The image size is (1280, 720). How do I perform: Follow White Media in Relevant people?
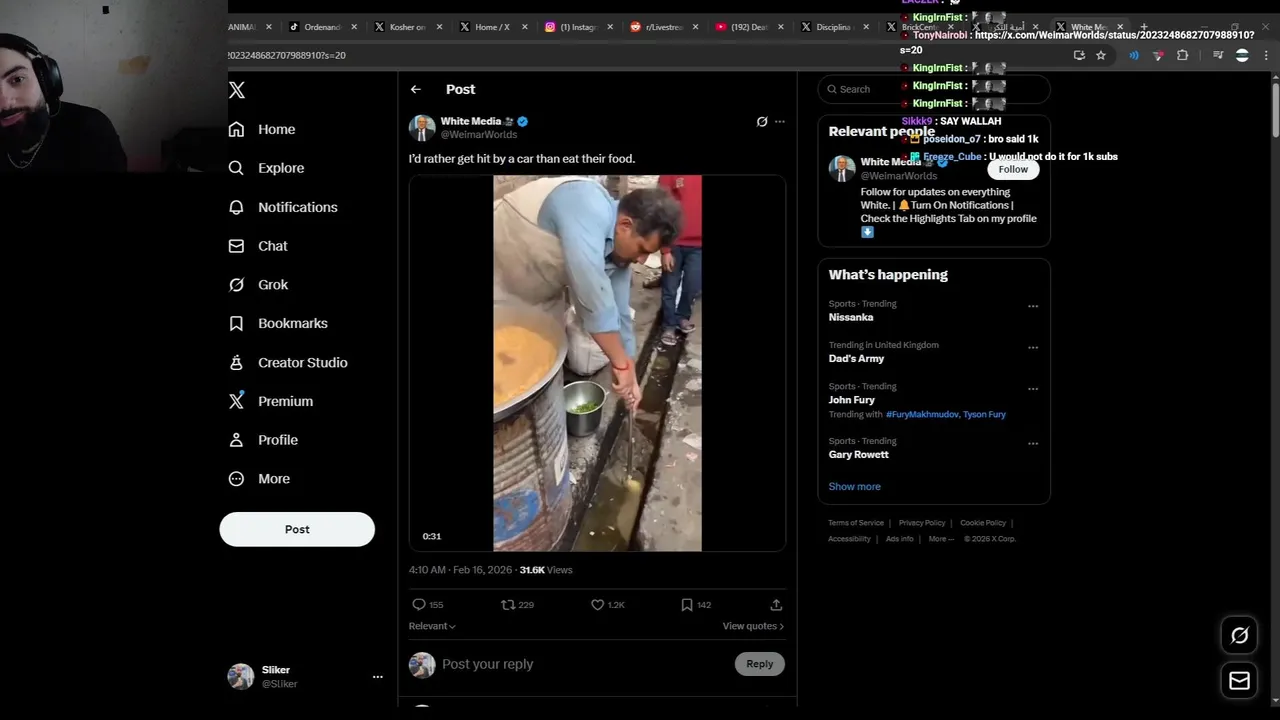1013,170
